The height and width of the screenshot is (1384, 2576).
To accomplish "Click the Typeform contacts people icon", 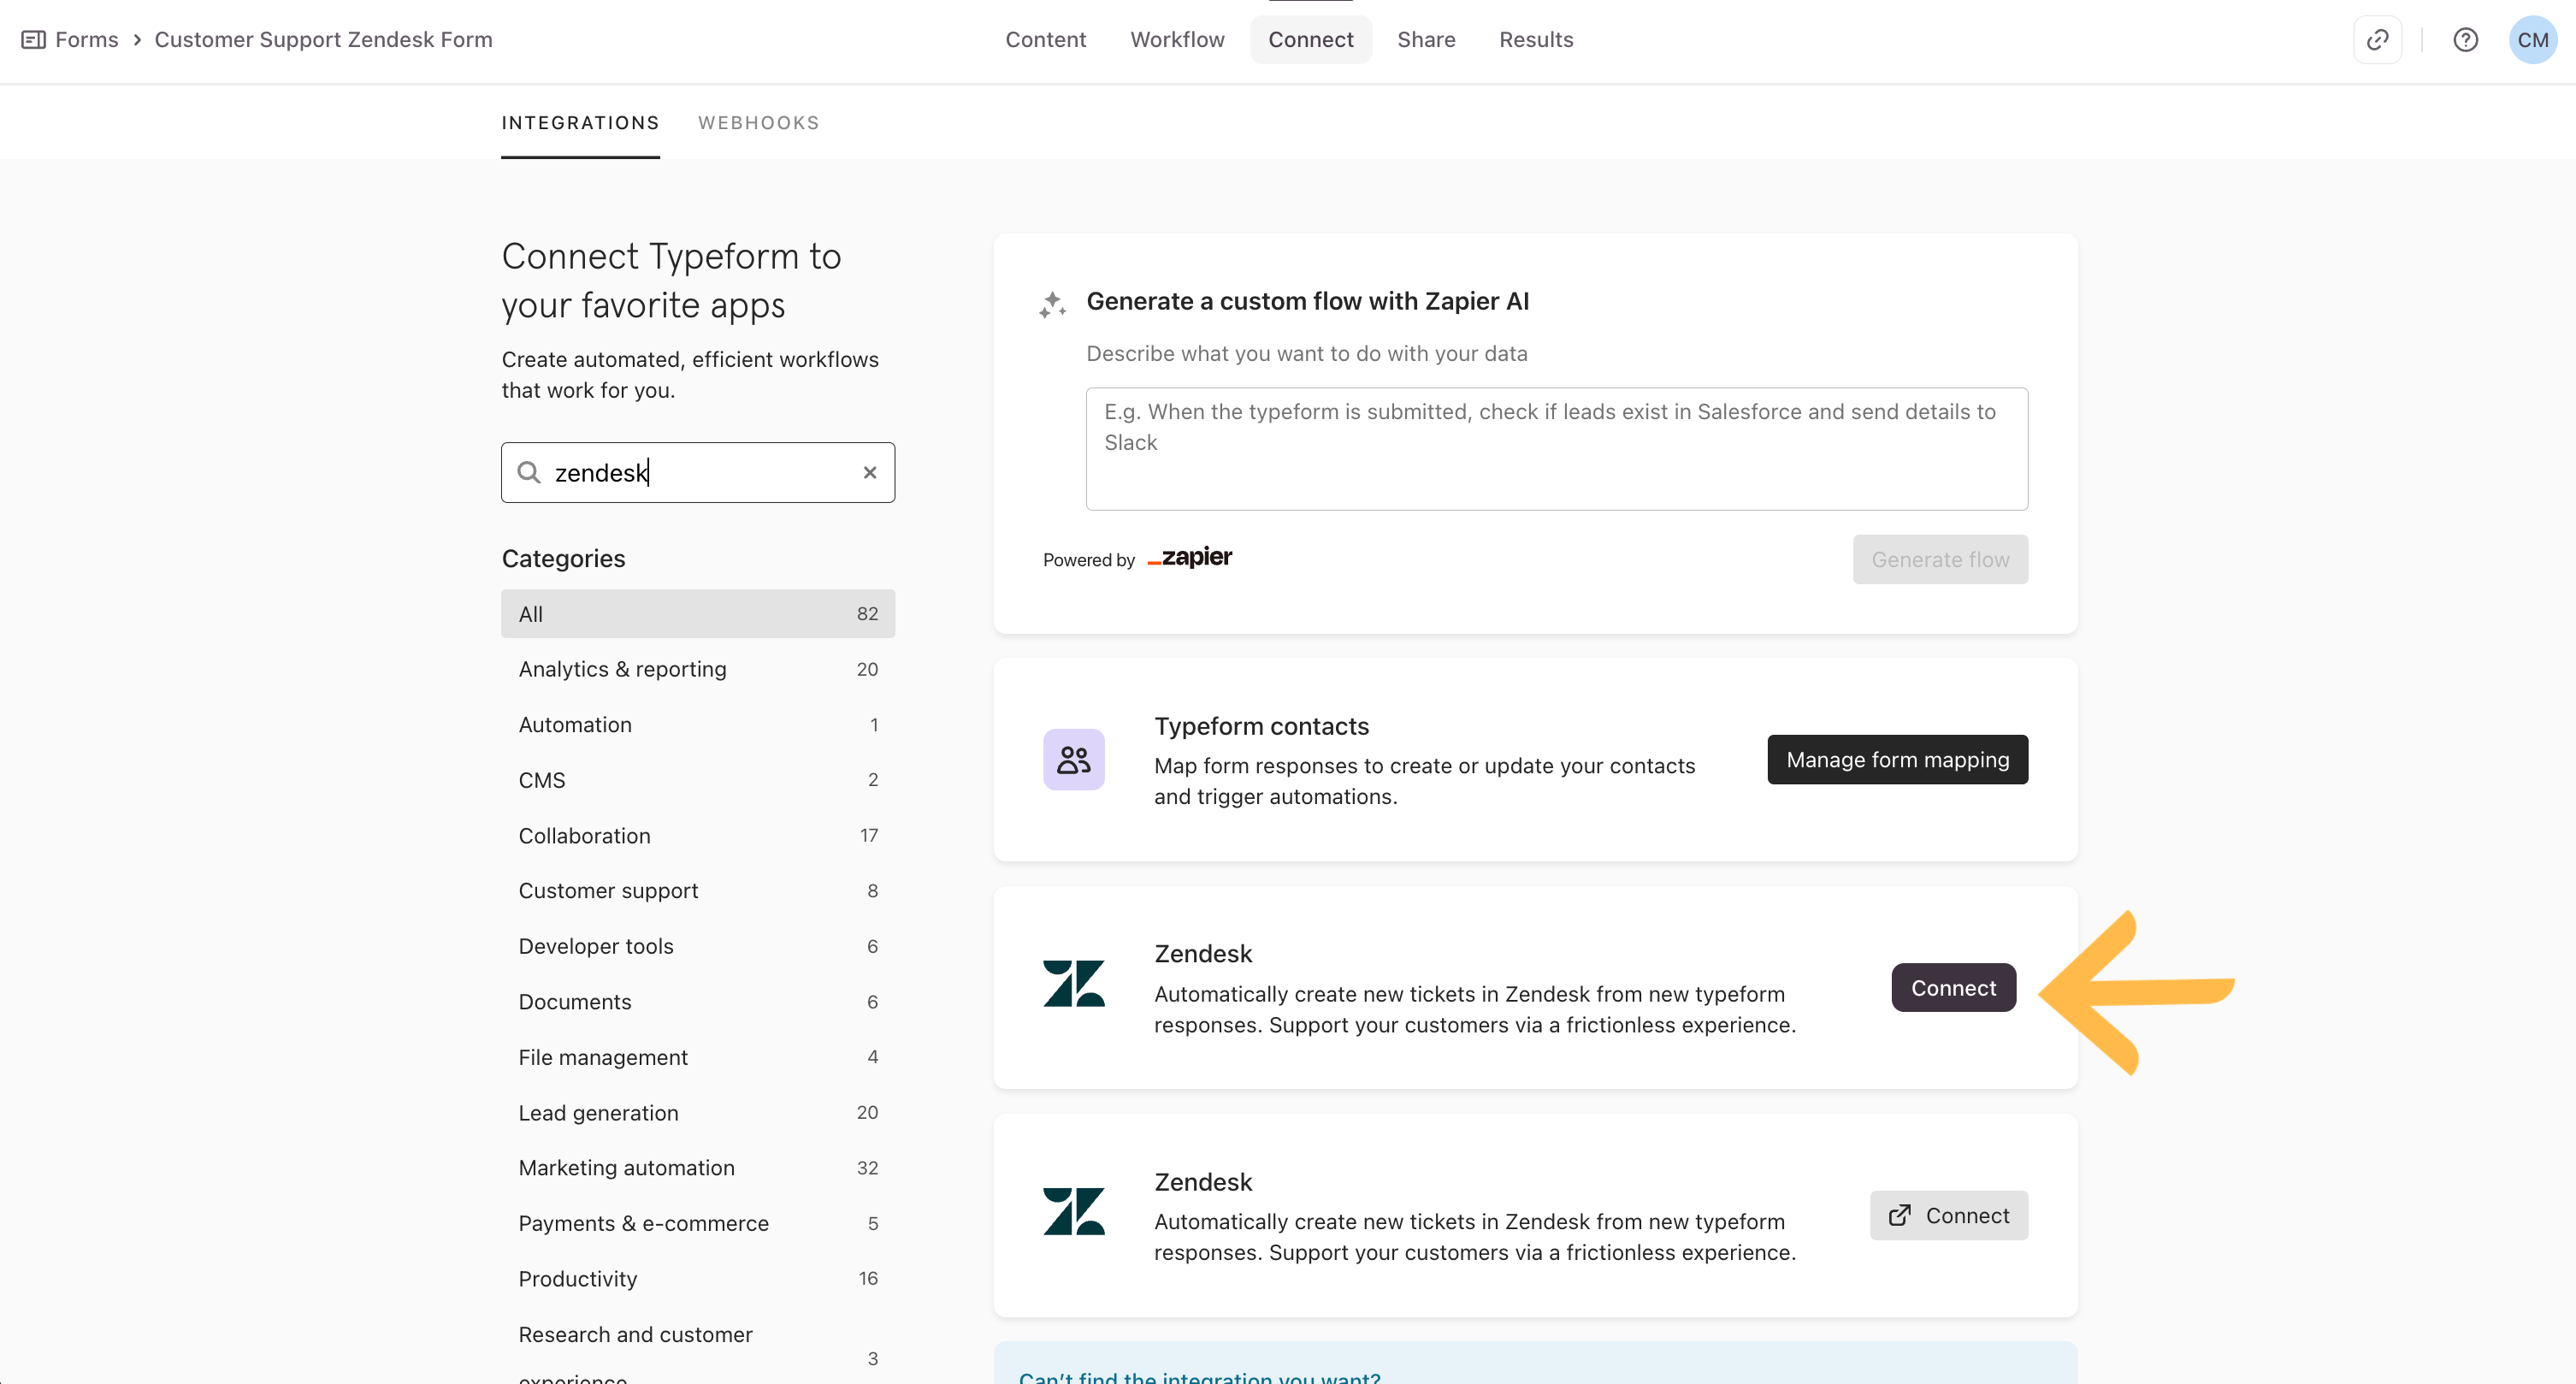I will click(1073, 760).
